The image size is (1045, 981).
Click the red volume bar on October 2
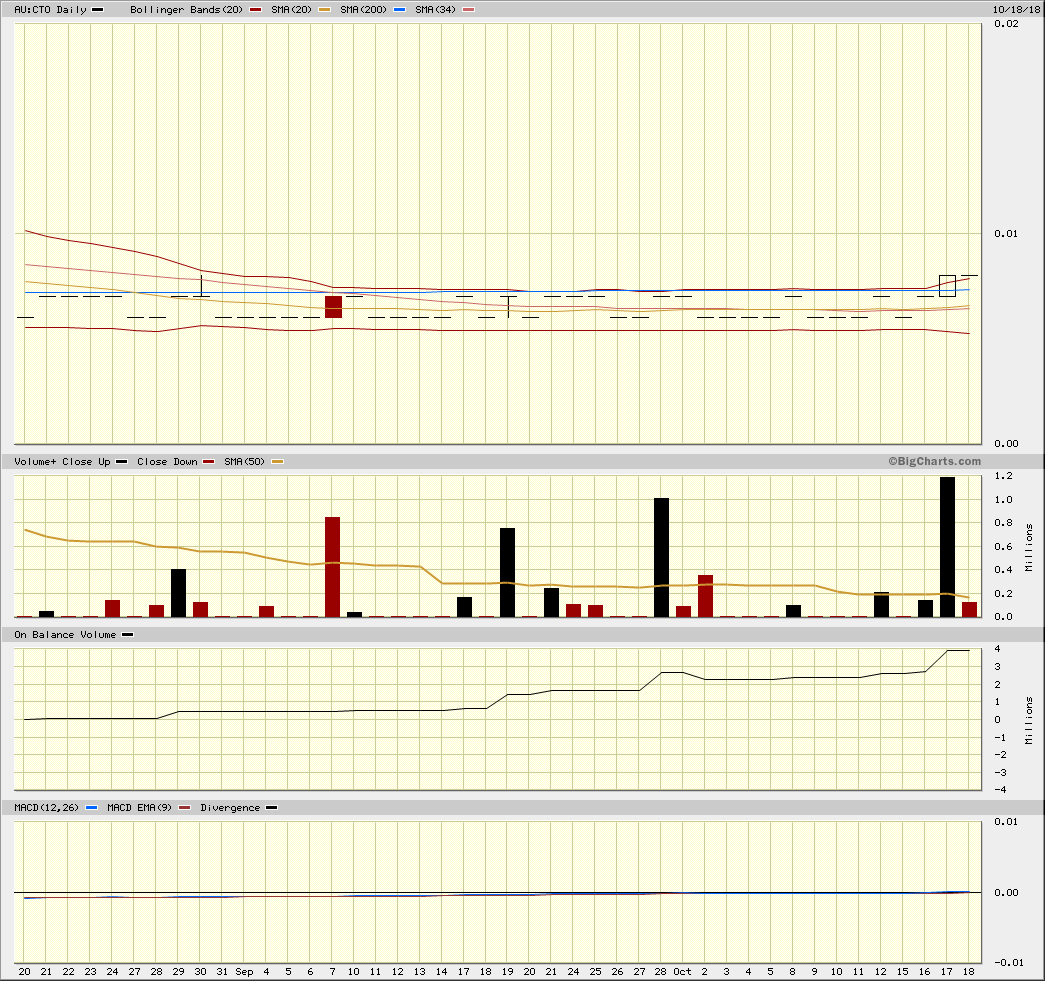[705, 596]
